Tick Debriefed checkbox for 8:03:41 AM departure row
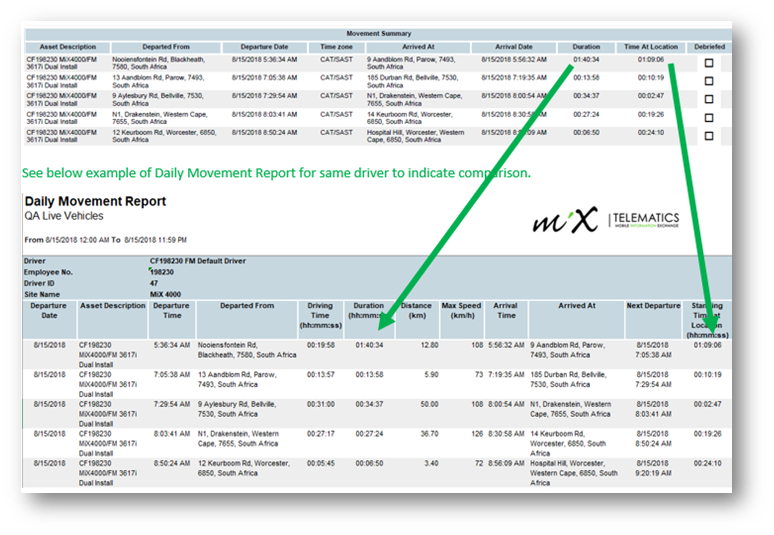Viewport: 774px width, 535px height. point(709,117)
